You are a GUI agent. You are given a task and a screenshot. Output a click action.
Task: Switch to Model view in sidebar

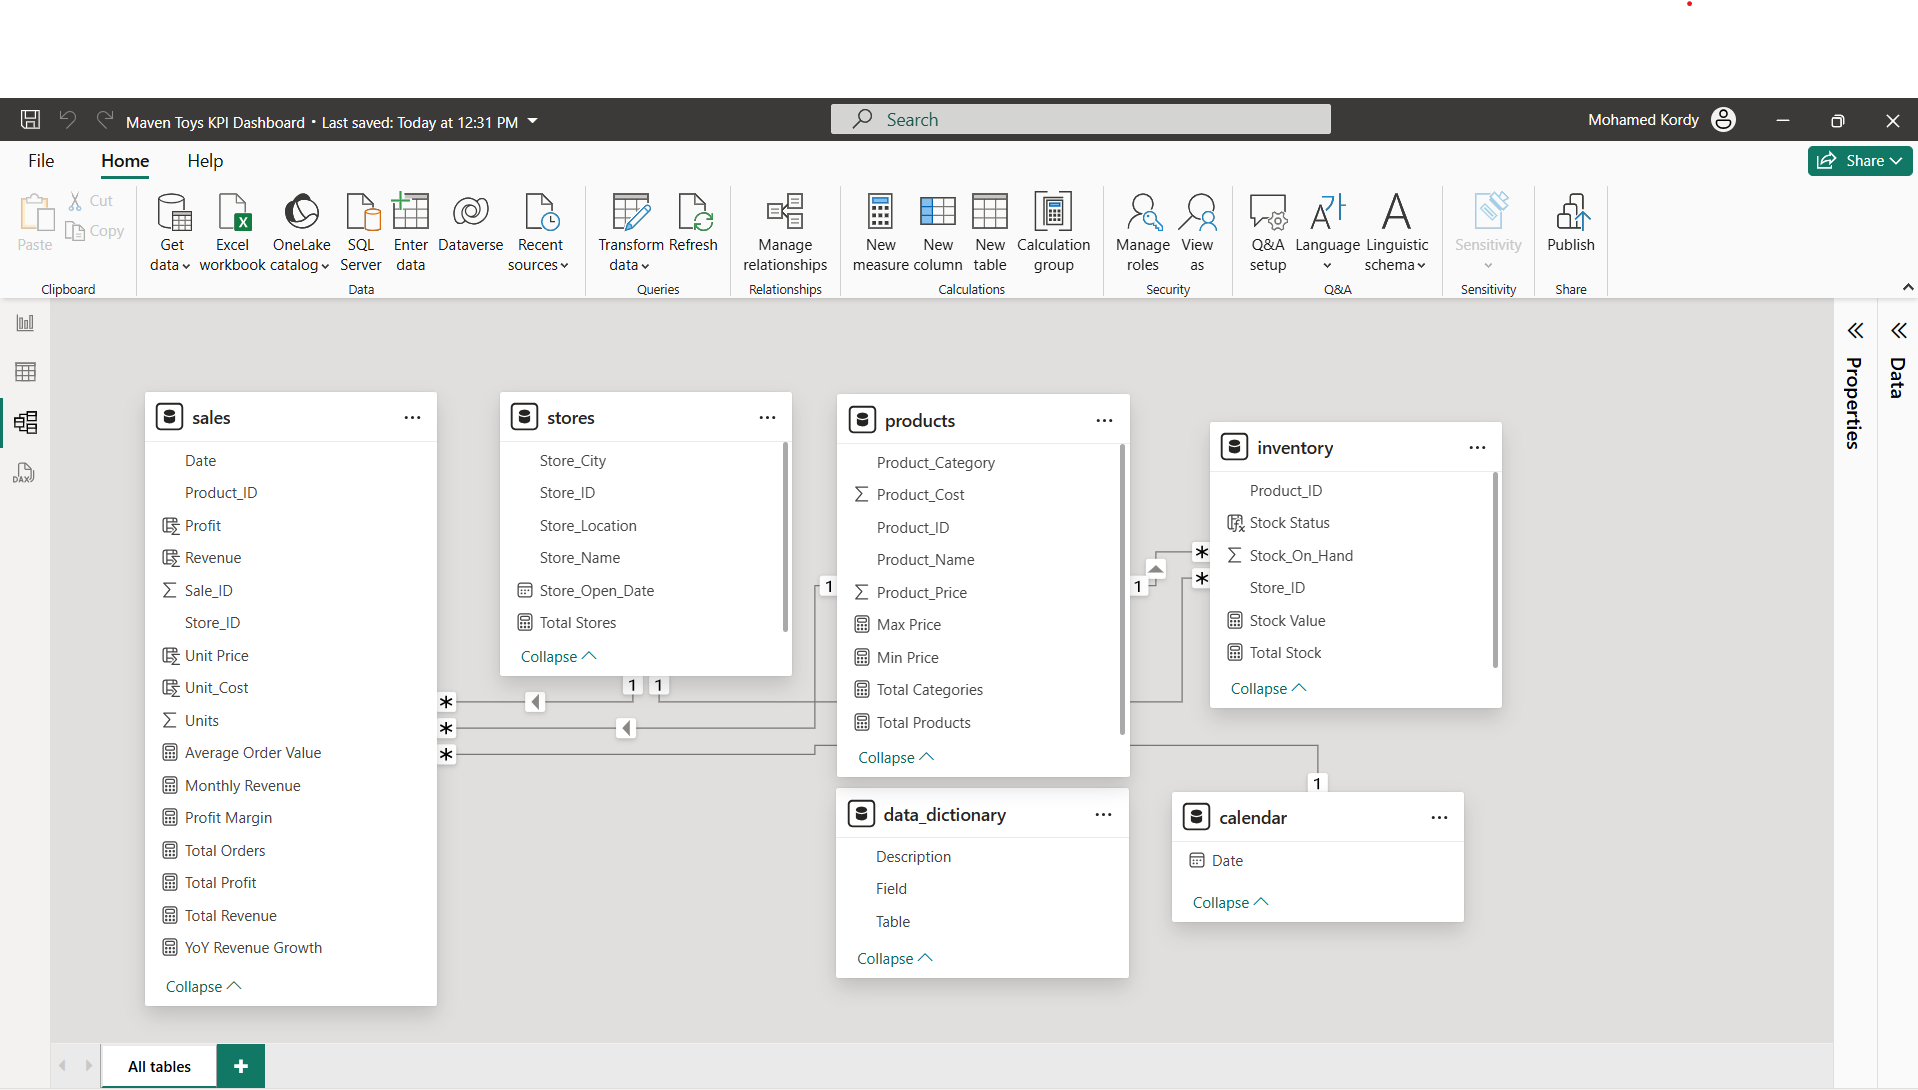coord(25,422)
